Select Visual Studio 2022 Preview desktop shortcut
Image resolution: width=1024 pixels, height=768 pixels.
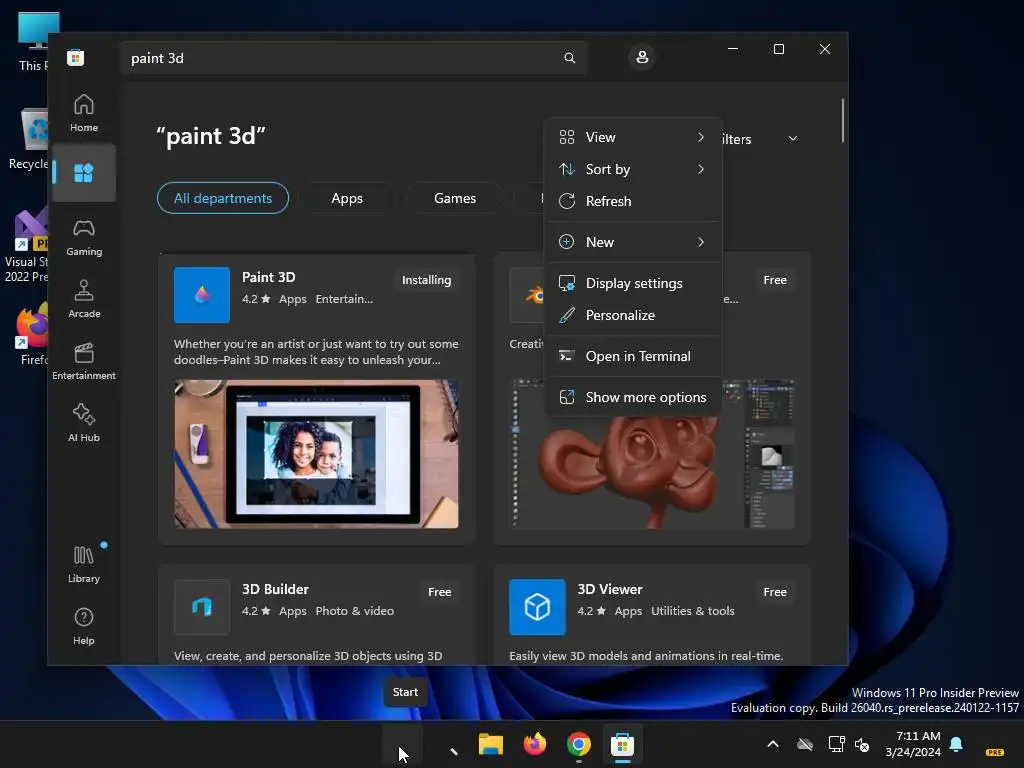[x=26, y=246]
